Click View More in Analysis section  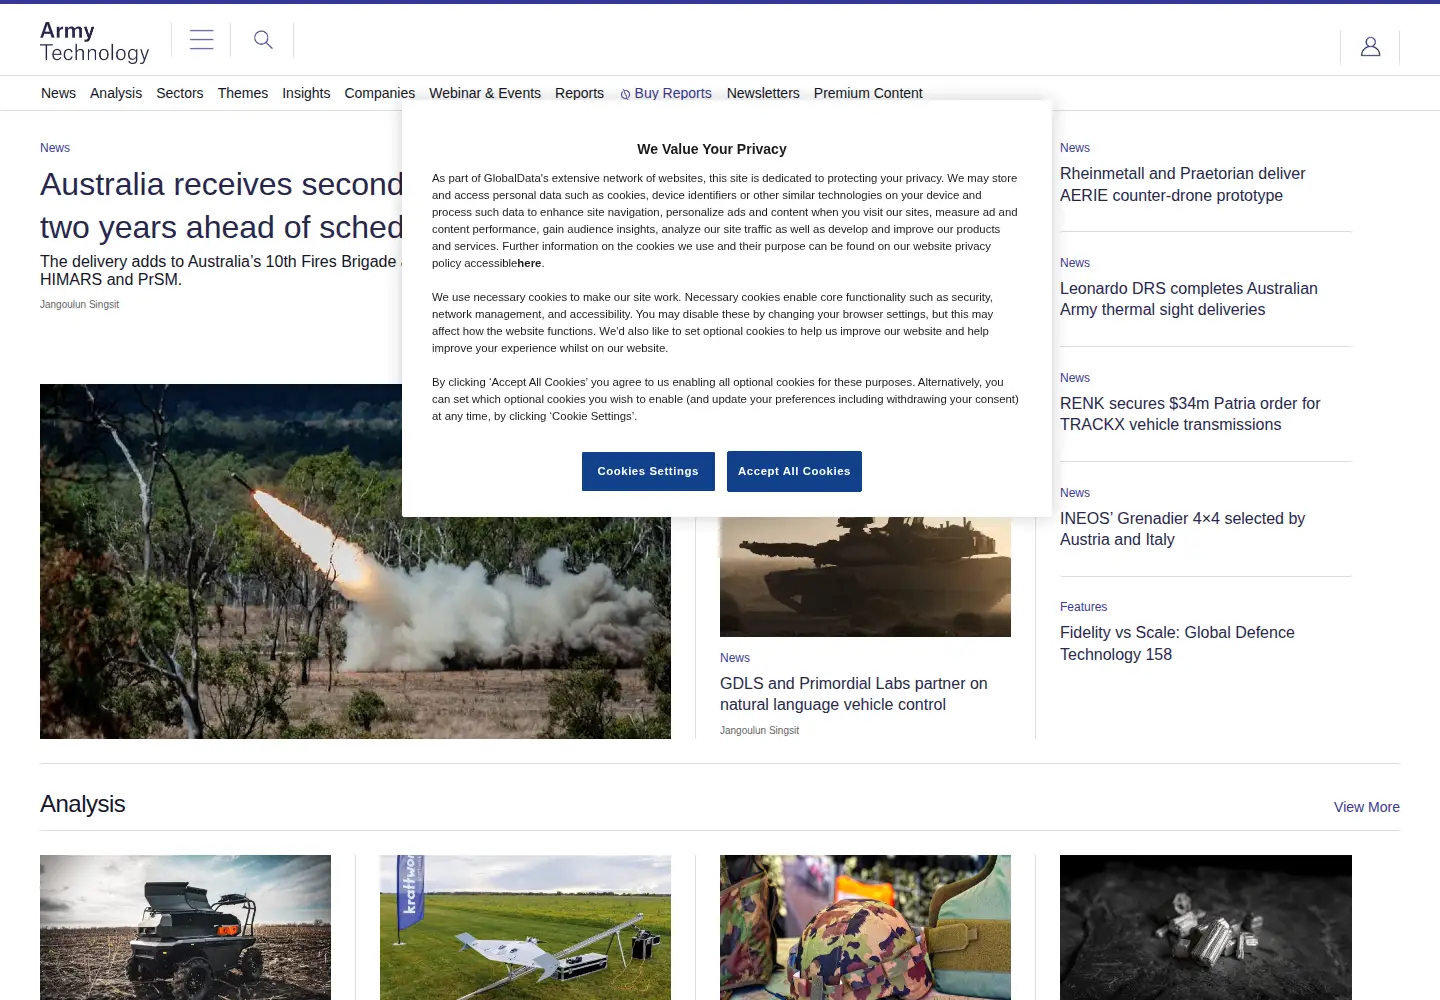1367,807
